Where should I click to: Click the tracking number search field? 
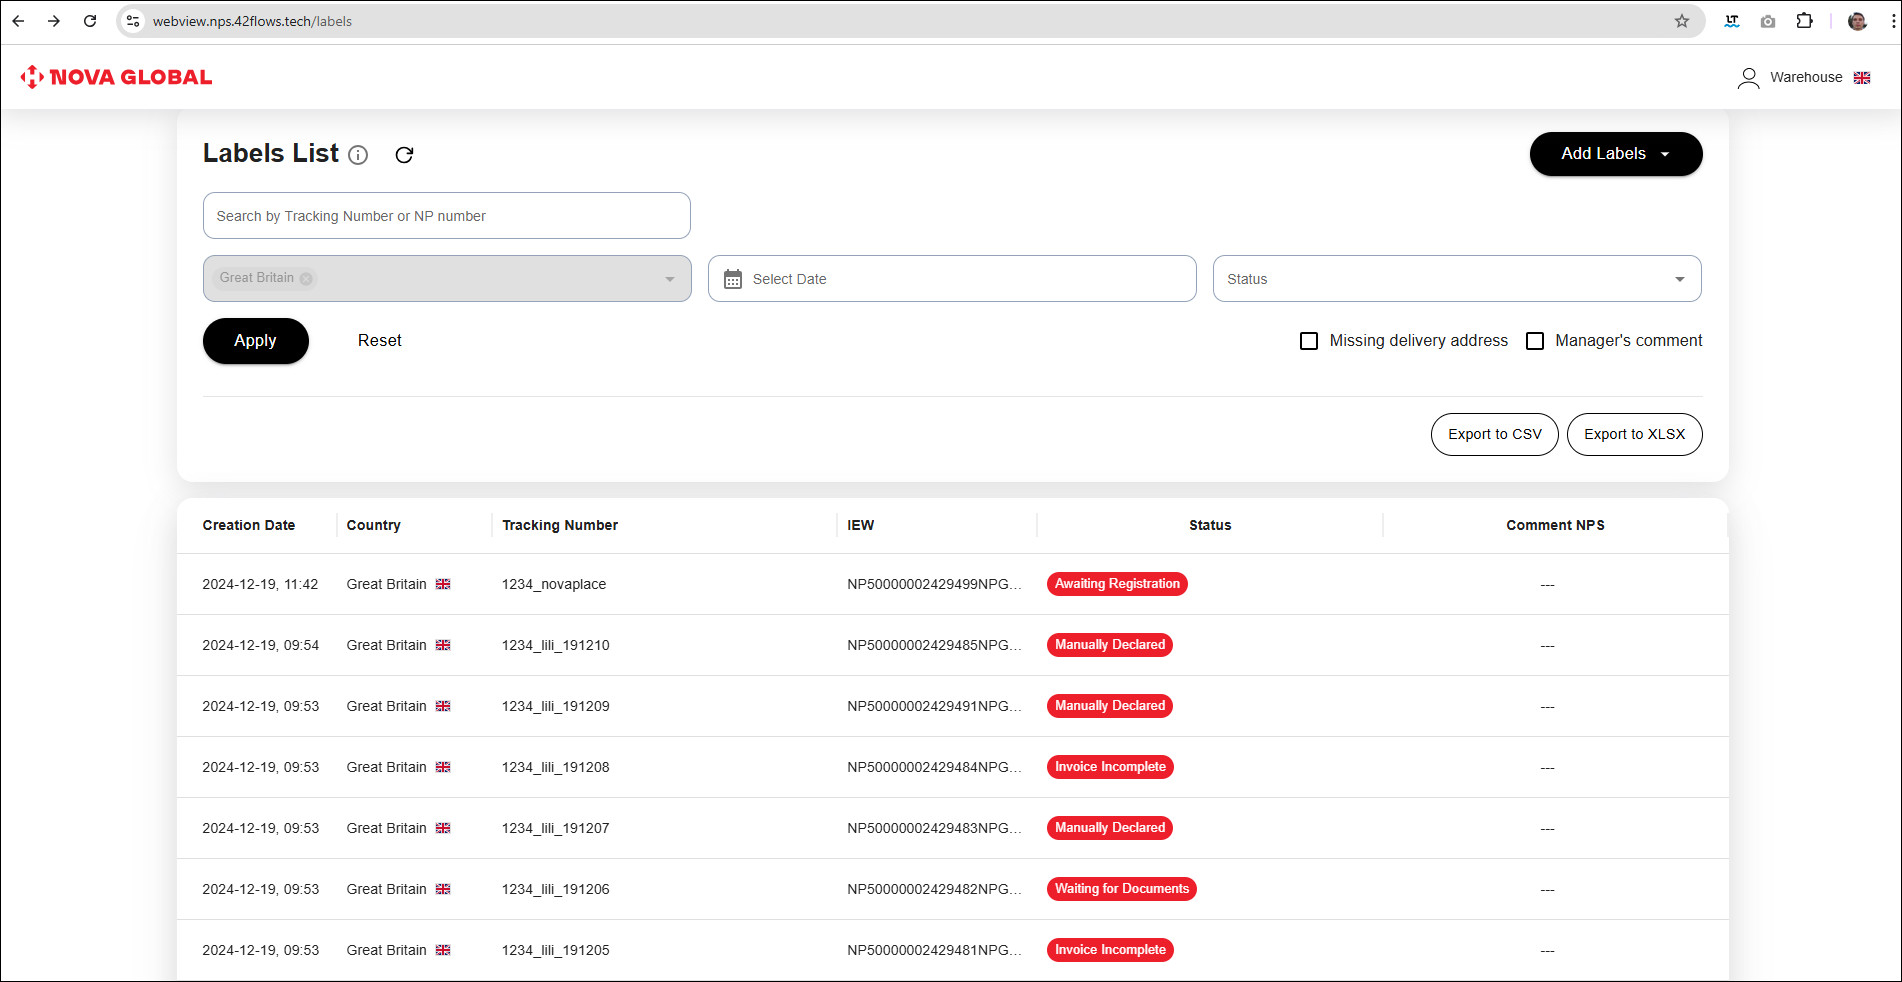pyautogui.click(x=447, y=216)
